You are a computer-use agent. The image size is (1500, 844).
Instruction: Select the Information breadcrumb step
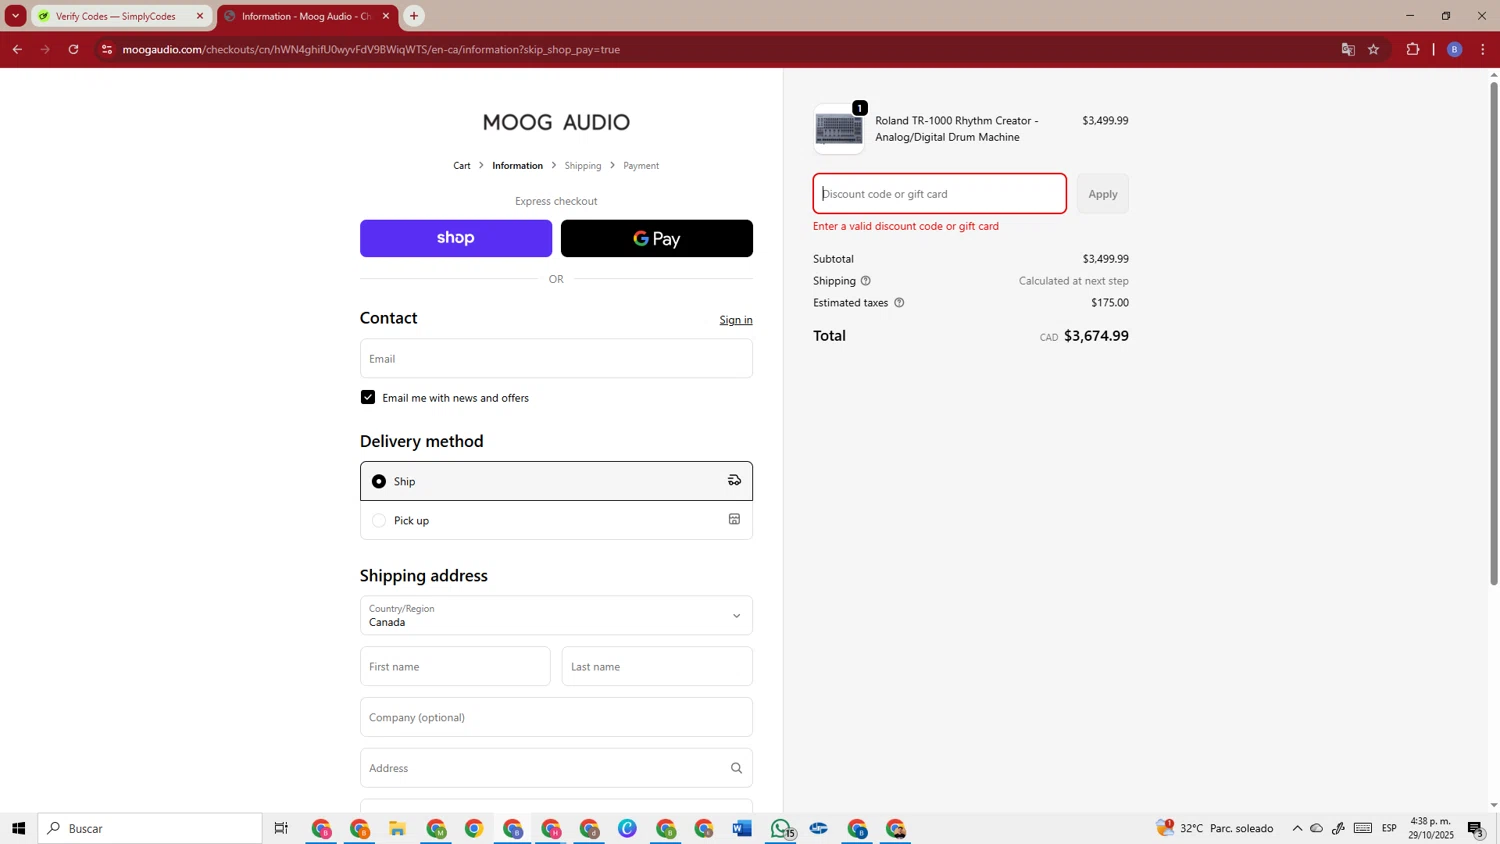(517, 166)
